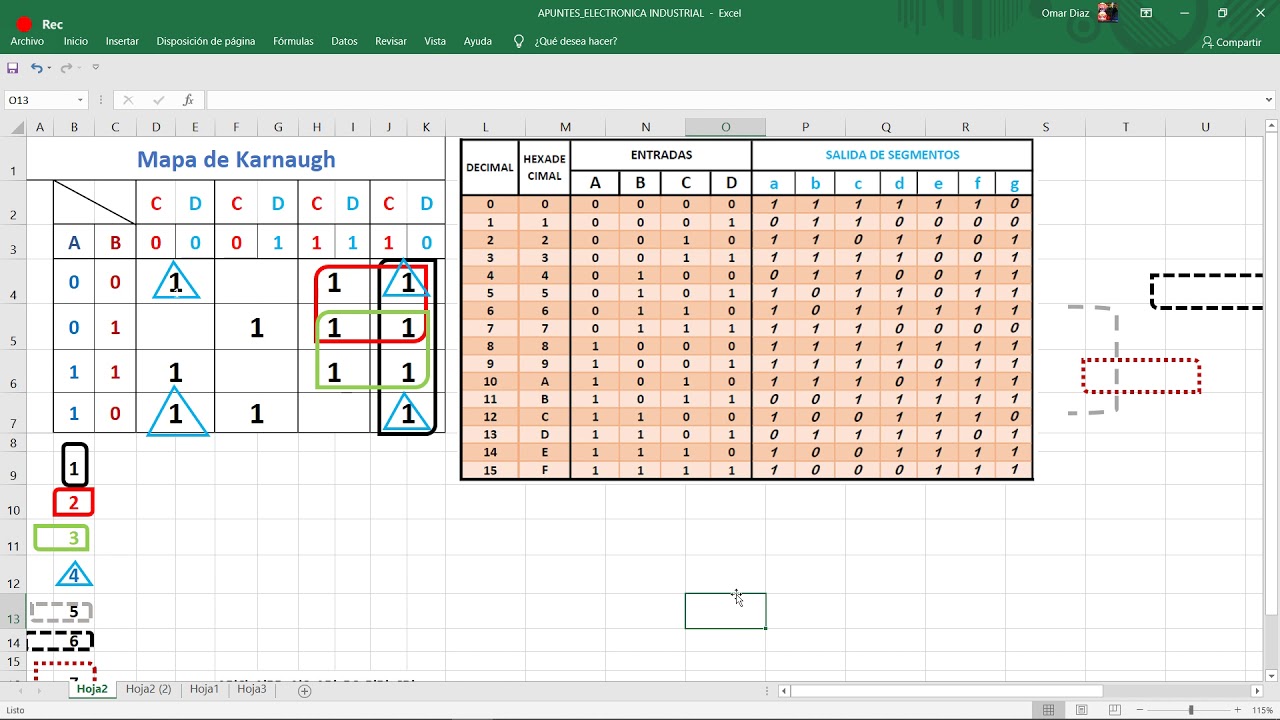Redo the last undone action
The height and width of the screenshot is (720, 1280).
[66, 68]
